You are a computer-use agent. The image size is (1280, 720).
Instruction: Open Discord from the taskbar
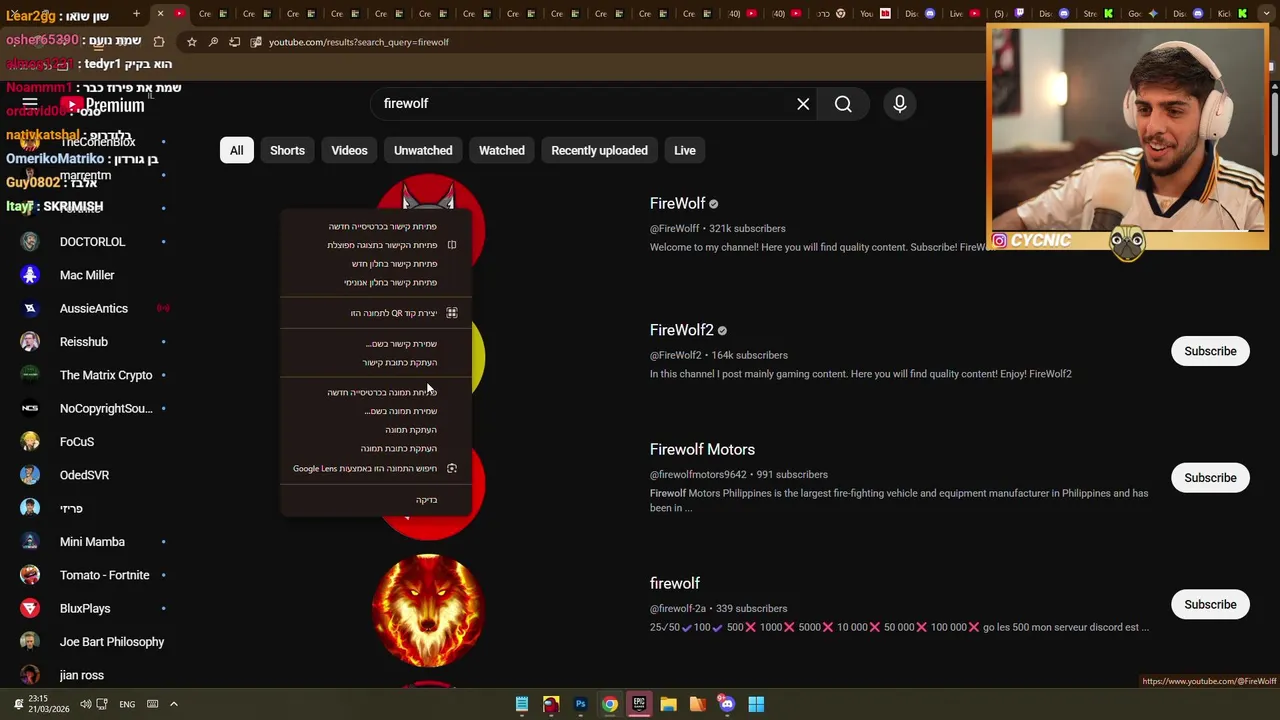pyautogui.click(x=727, y=704)
